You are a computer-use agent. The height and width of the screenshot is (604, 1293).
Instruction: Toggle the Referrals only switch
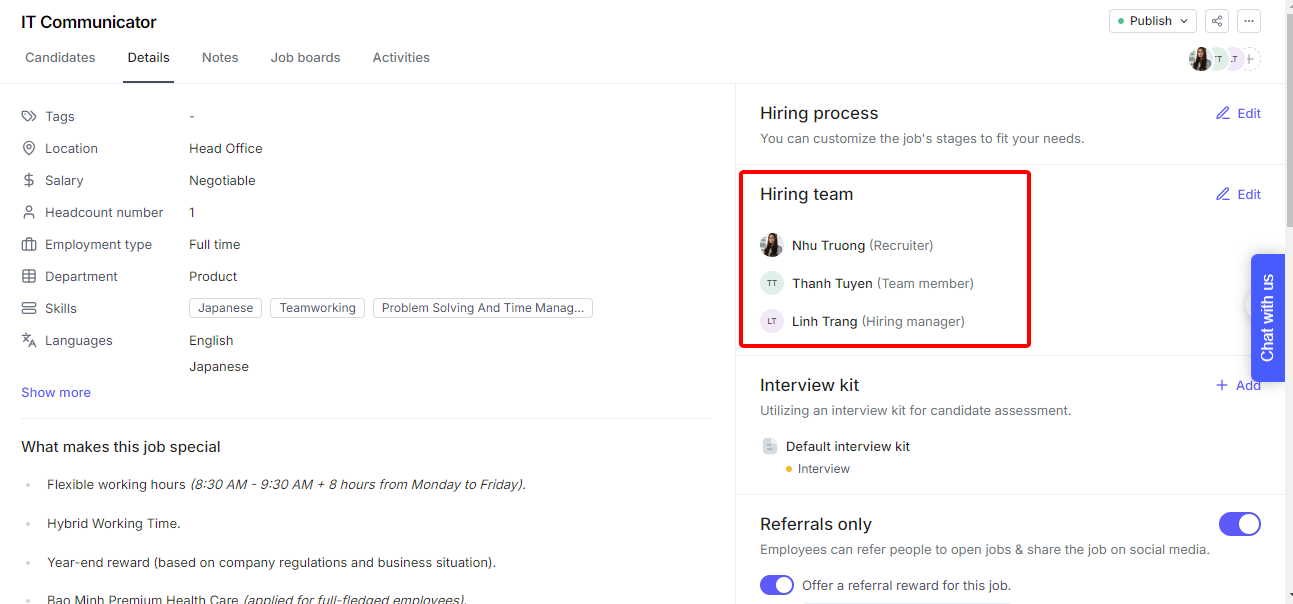coord(1239,524)
